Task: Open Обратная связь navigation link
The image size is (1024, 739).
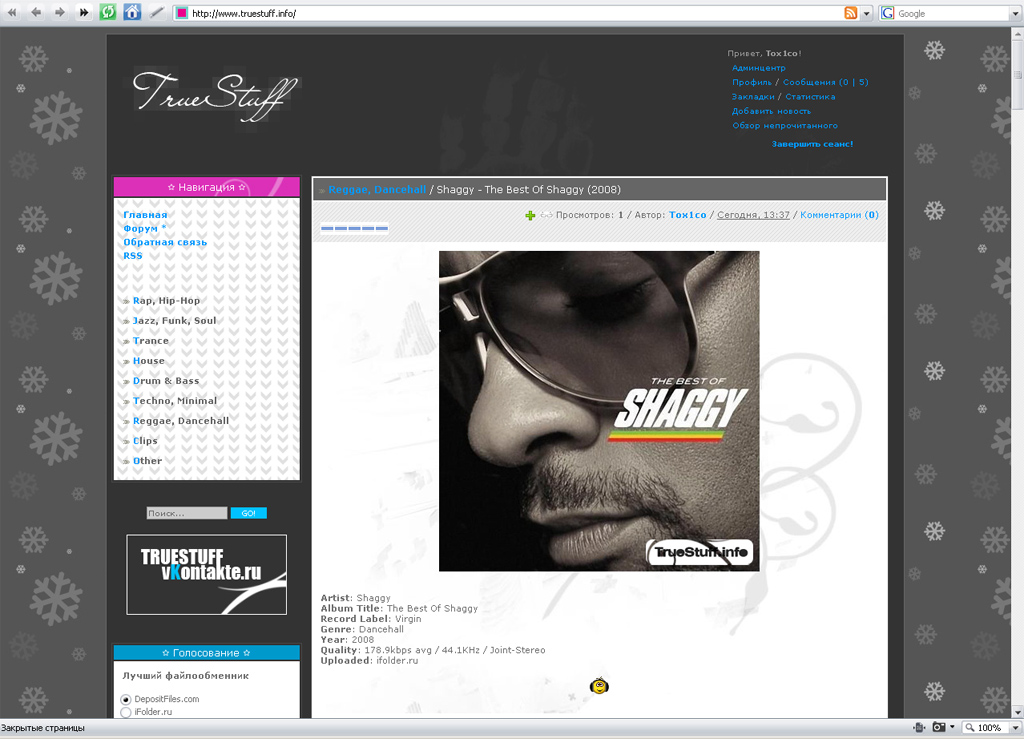Action: coord(165,242)
